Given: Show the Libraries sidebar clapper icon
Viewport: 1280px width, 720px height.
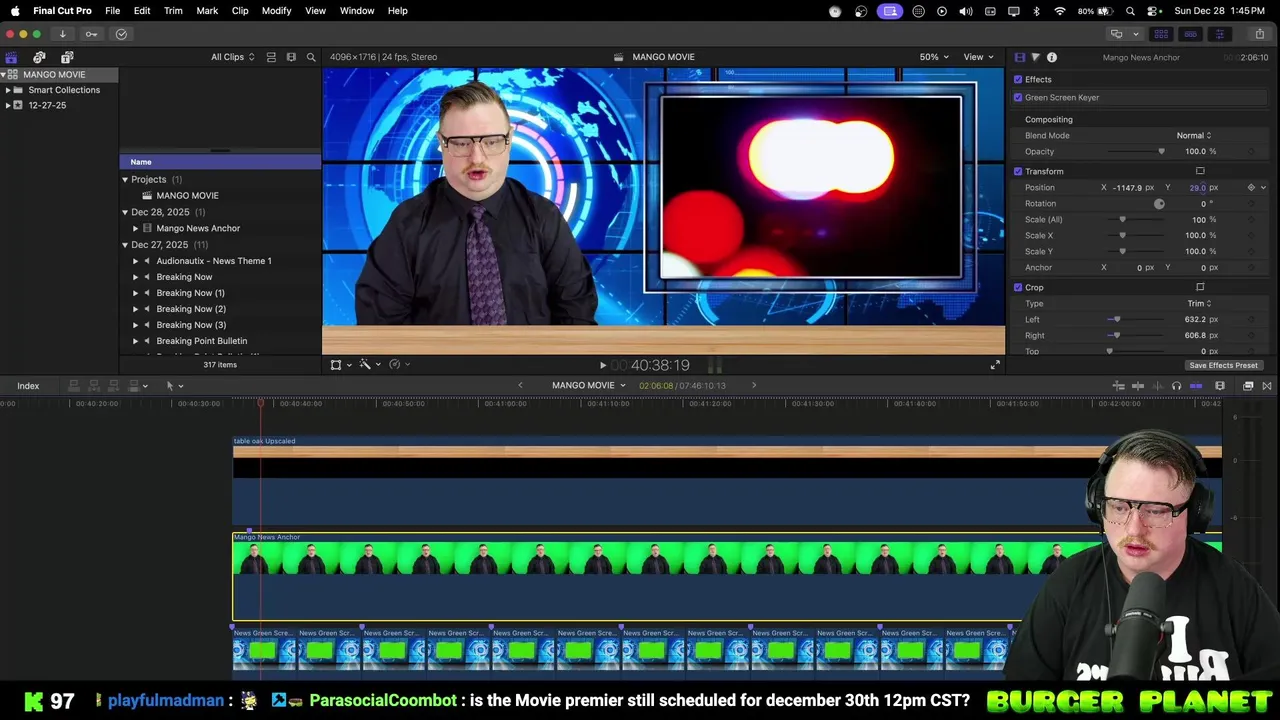Looking at the screenshot, I should point(11,57).
